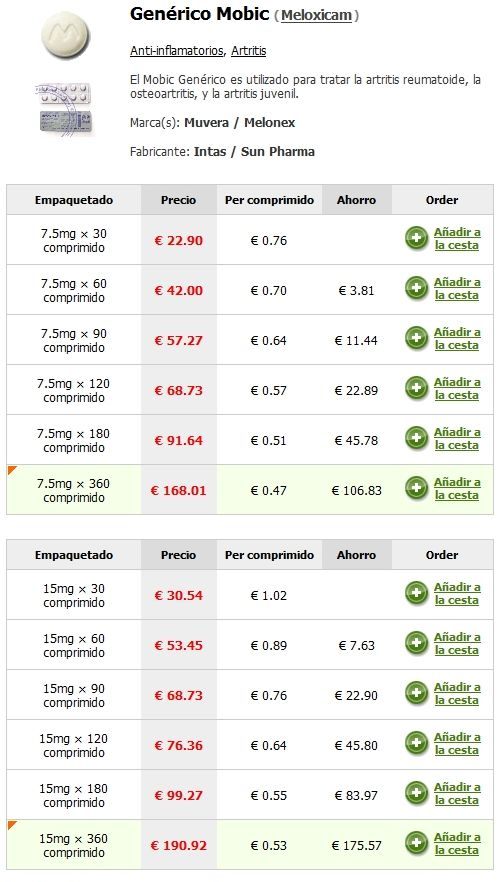Select the € 168.01 price cell
500x882 pixels.
coord(179,490)
